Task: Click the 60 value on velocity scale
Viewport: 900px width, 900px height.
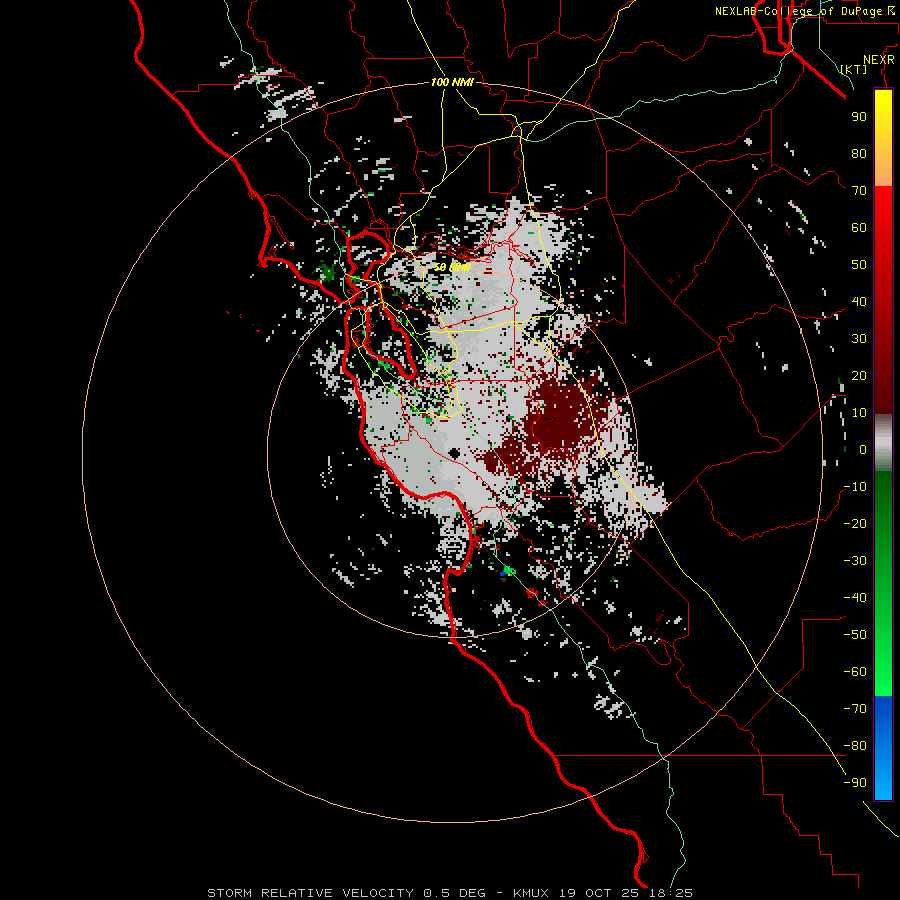Action: click(859, 228)
